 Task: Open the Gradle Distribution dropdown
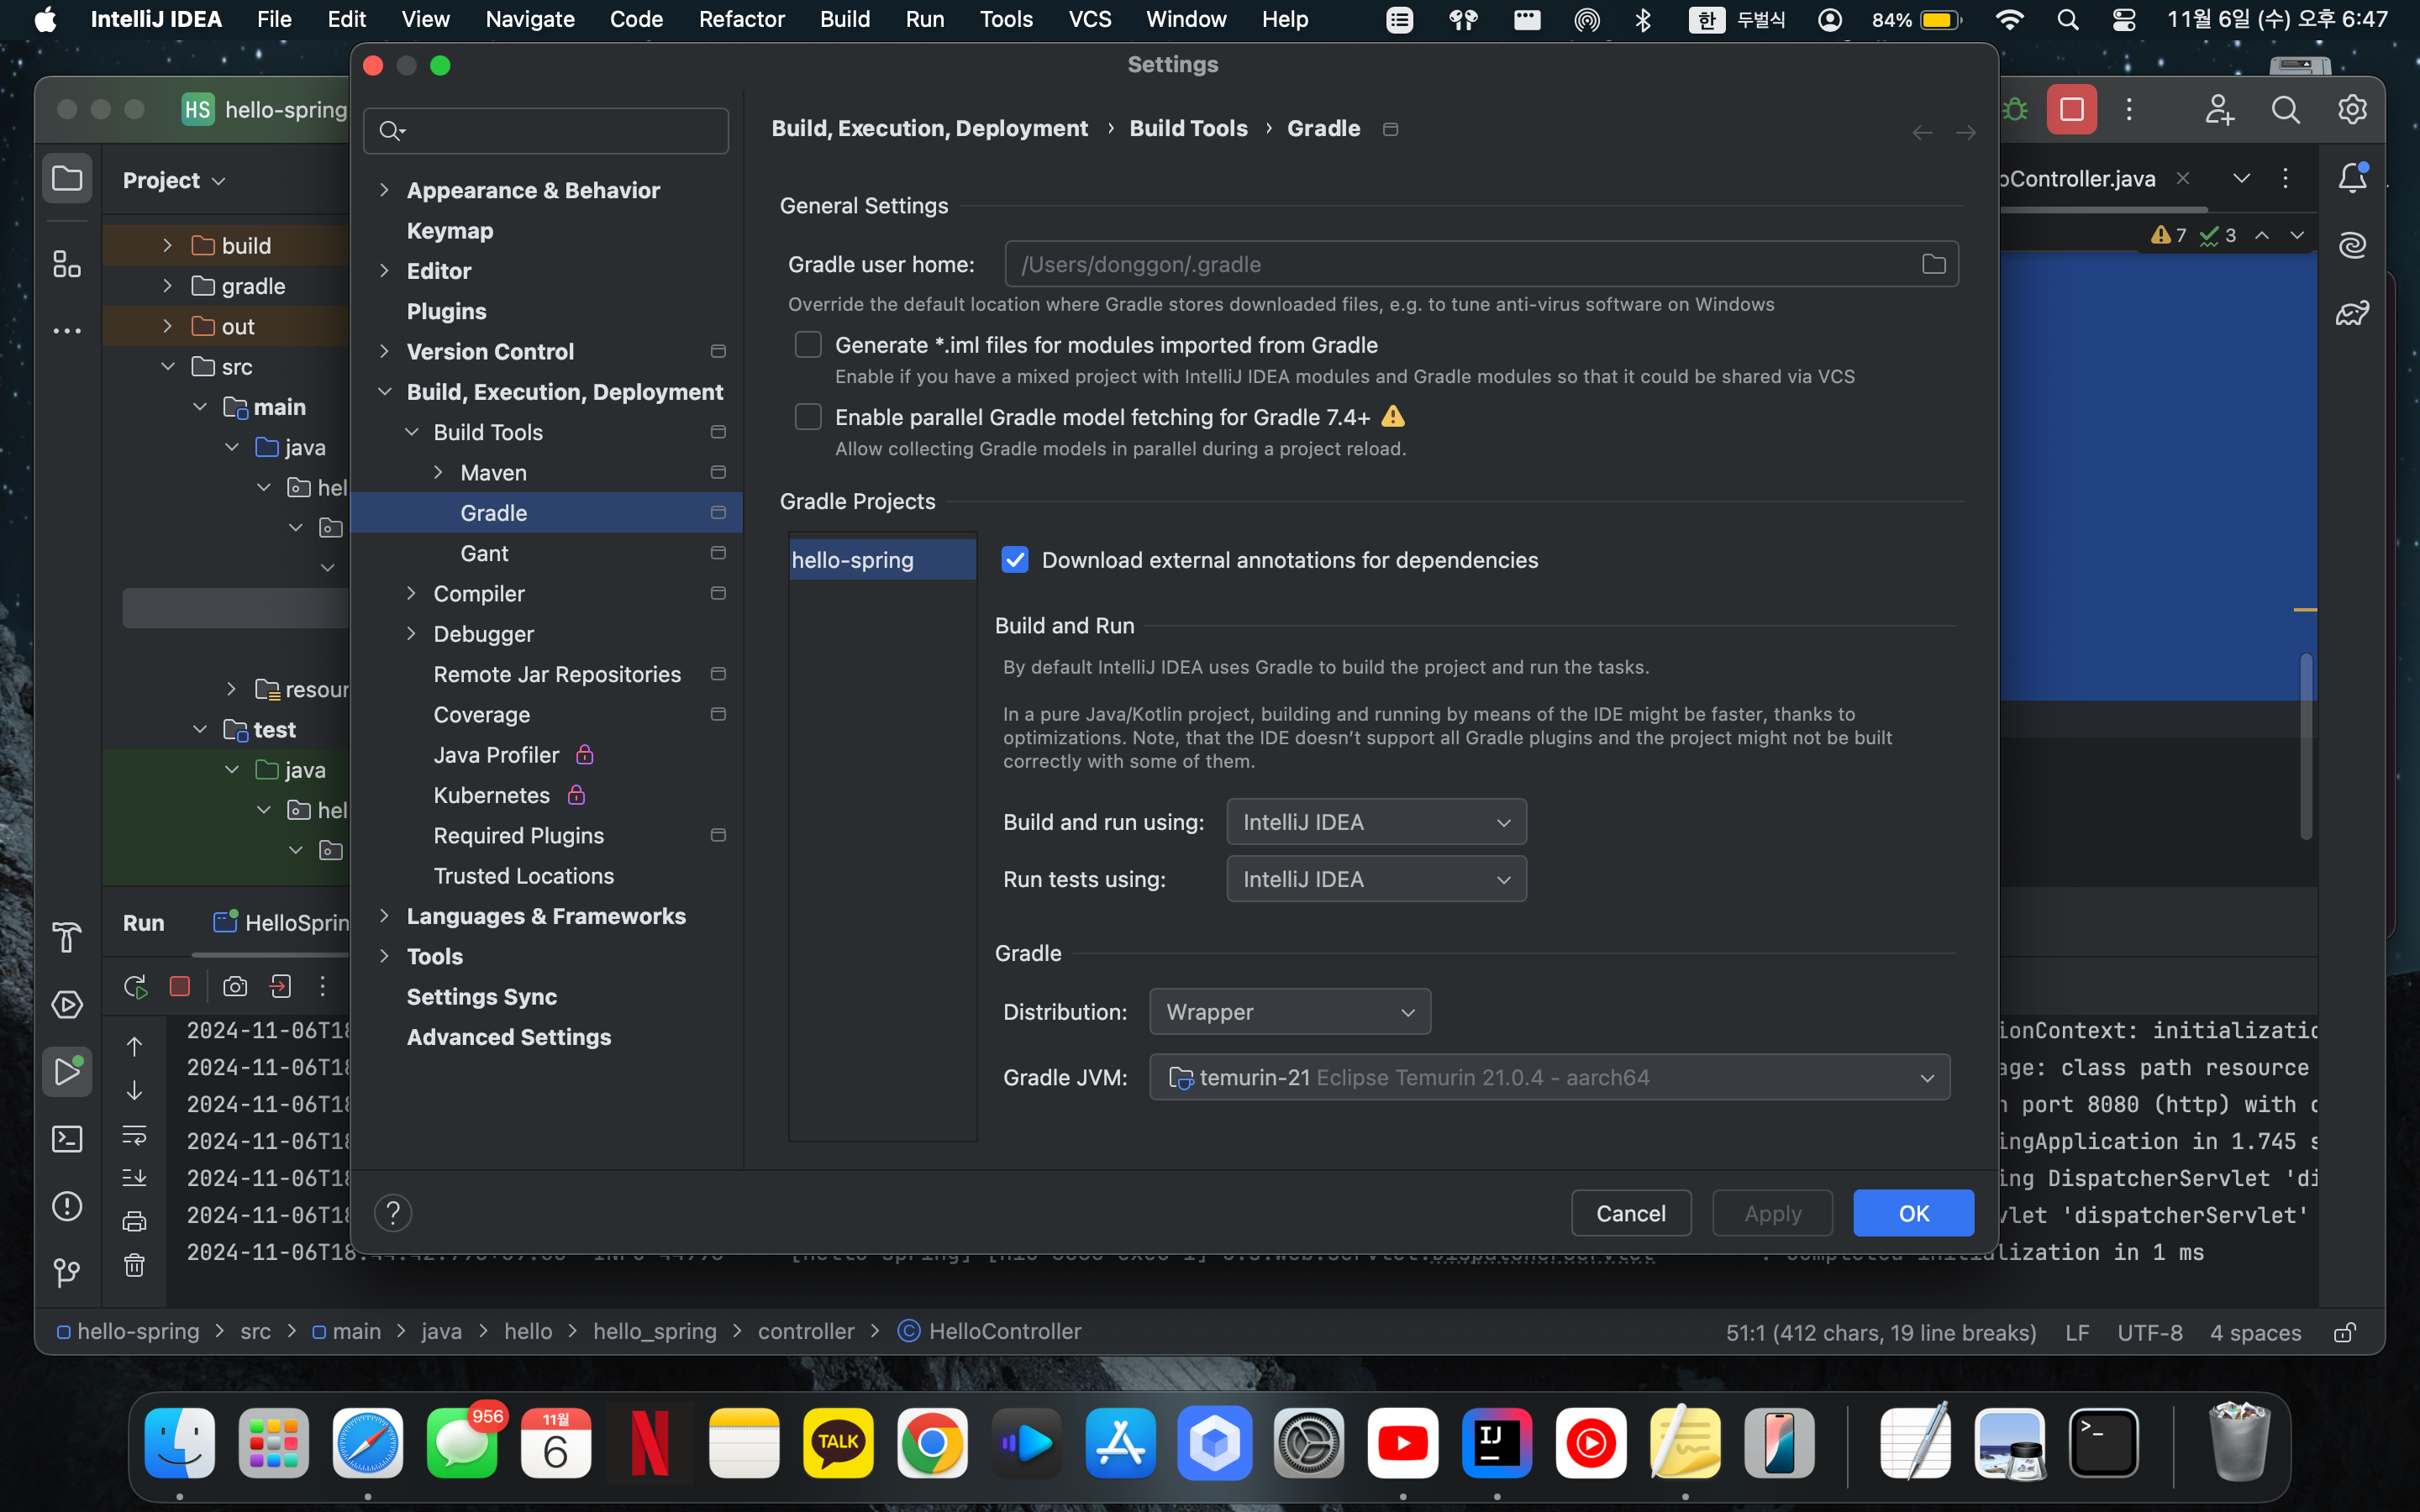click(x=1290, y=1012)
